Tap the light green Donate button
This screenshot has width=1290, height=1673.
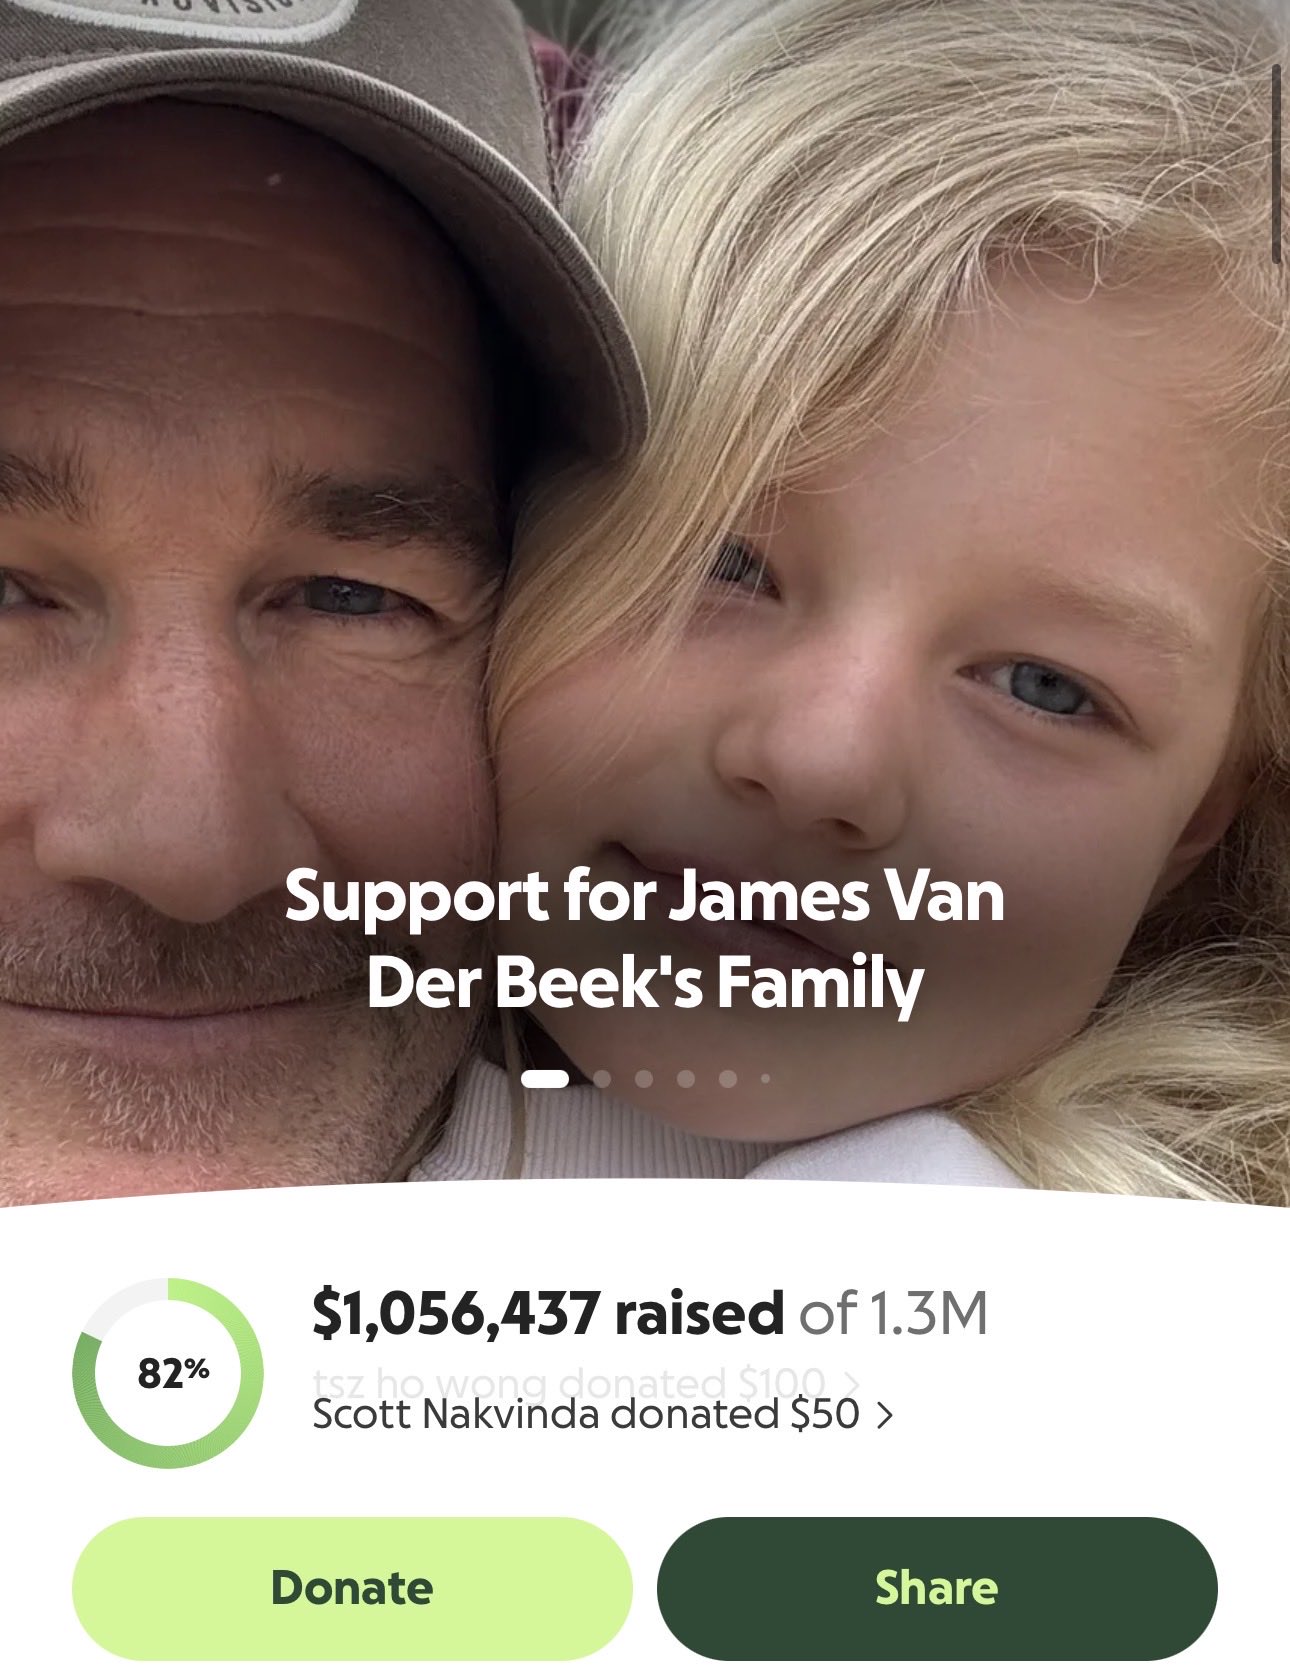[352, 1588]
